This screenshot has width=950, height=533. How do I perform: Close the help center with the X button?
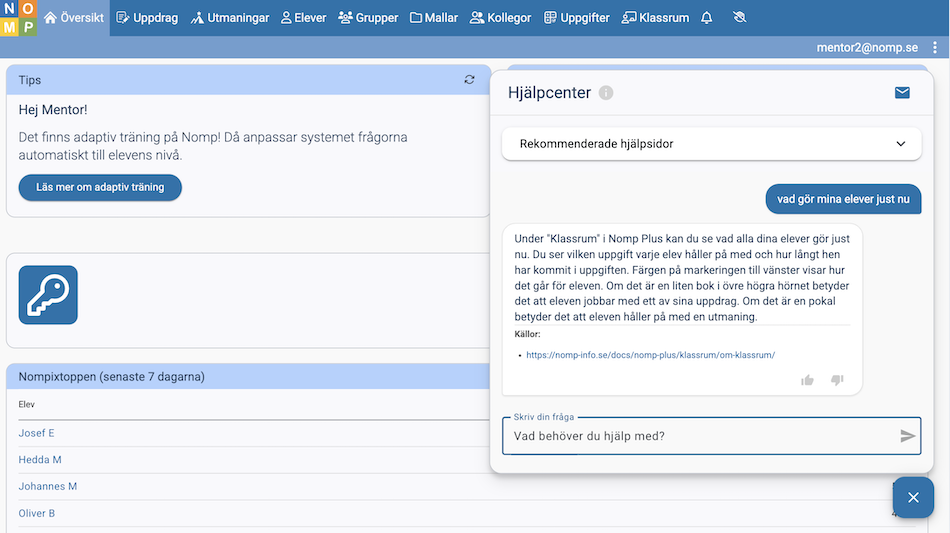point(913,497)
